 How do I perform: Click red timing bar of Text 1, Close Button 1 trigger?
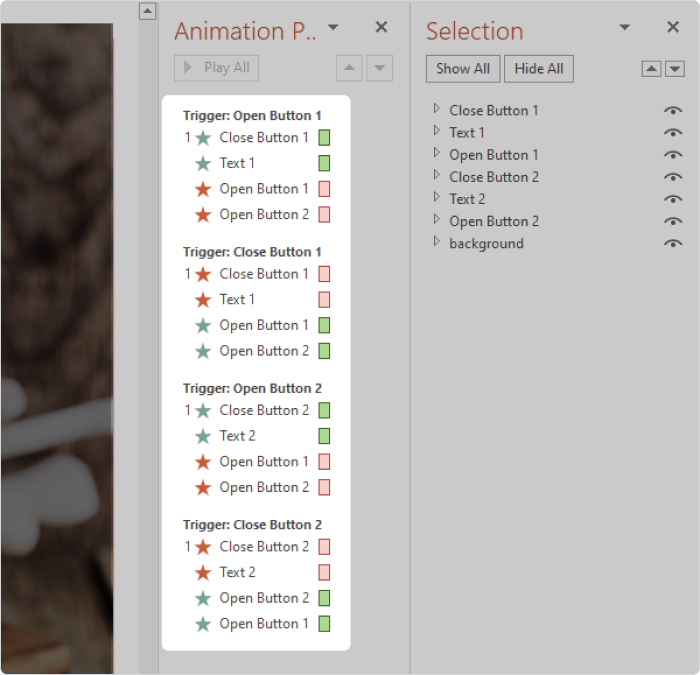[x=324, y=300]
